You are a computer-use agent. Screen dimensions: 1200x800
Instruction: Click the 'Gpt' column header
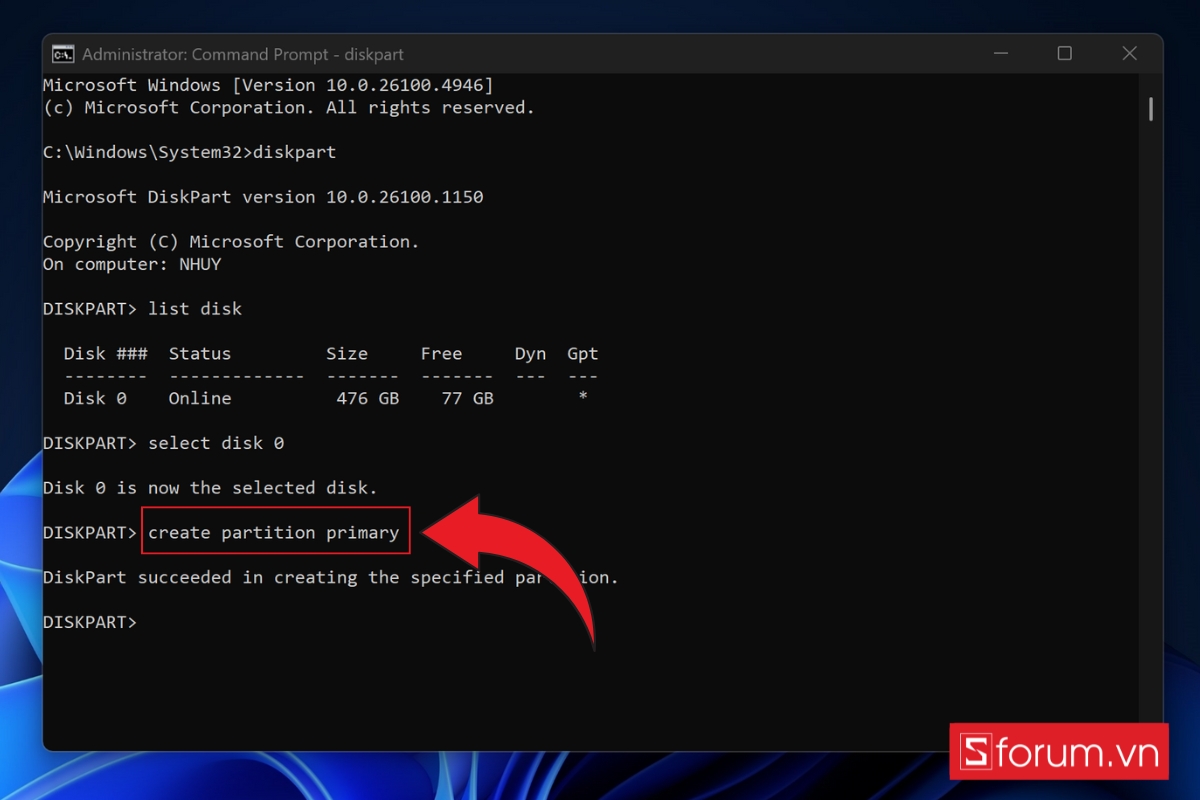582,353
